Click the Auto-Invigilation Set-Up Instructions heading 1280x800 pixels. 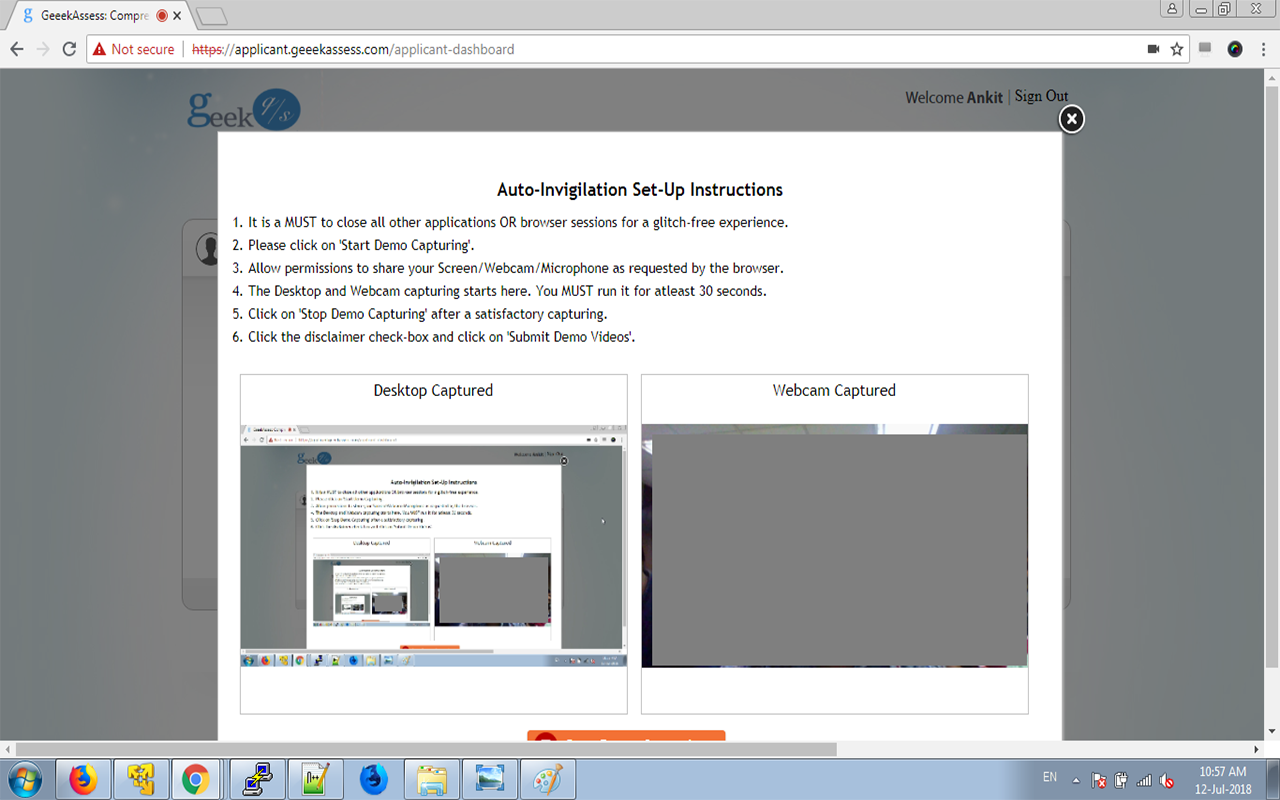tap(640, 190)
